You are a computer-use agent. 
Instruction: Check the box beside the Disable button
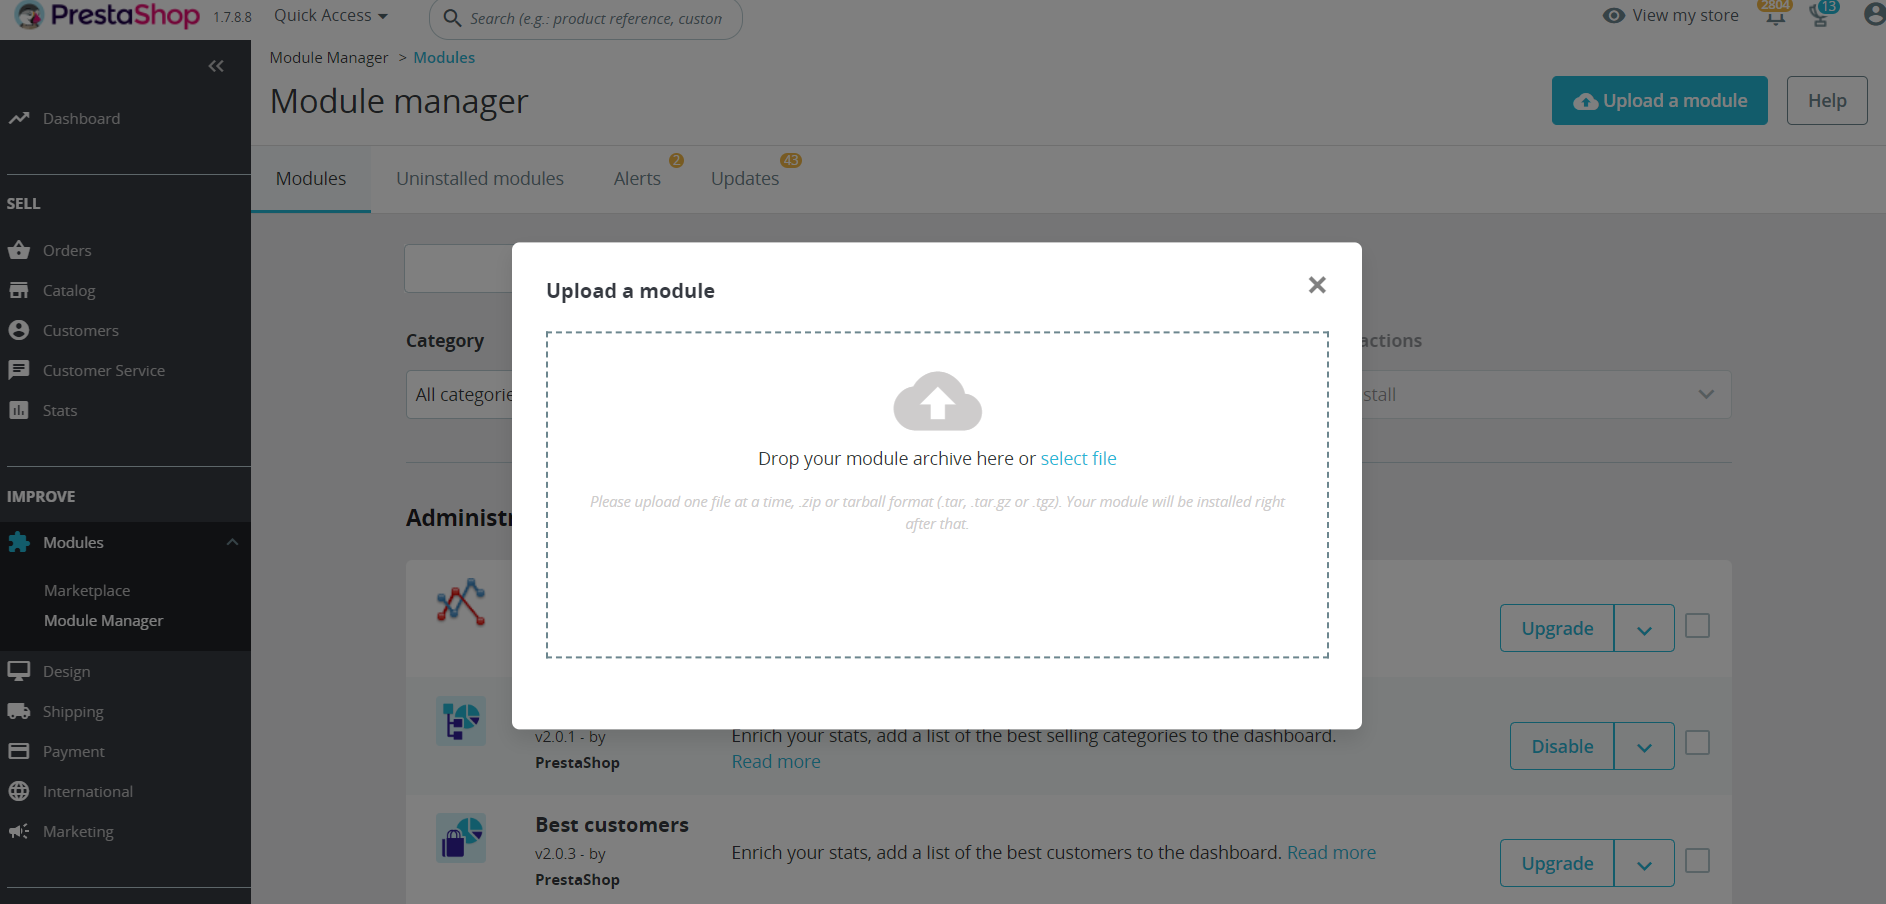pos(1697,743)
